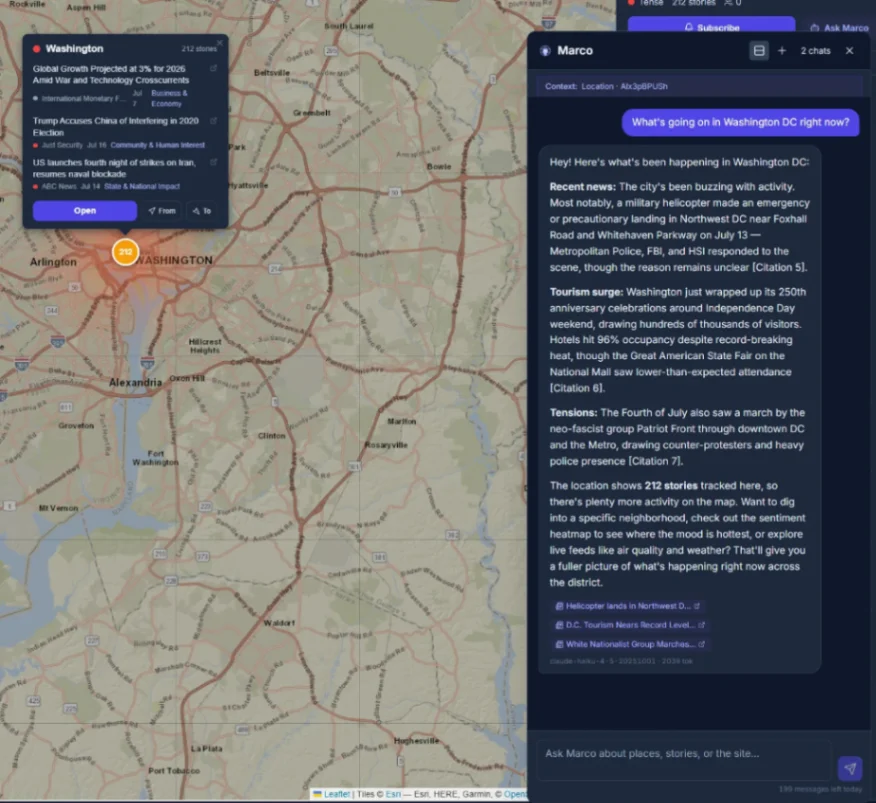This screenshot has width=876, height=803.
Task: Open citation chip D.C. Tourism Nears Record Level
Action: click(630, 625)
